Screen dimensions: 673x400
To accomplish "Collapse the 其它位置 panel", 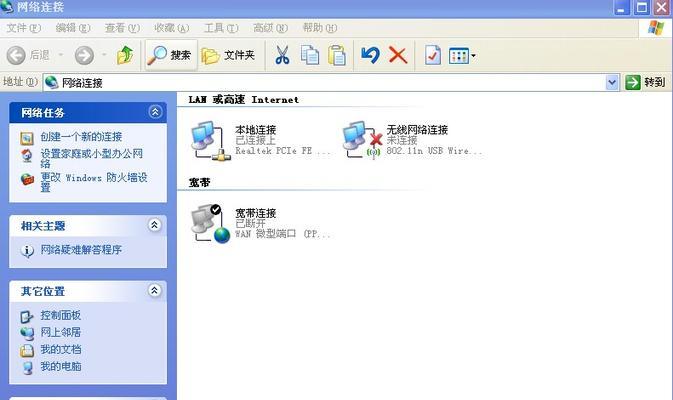I will pyautogui.click(x=155, y=291).
